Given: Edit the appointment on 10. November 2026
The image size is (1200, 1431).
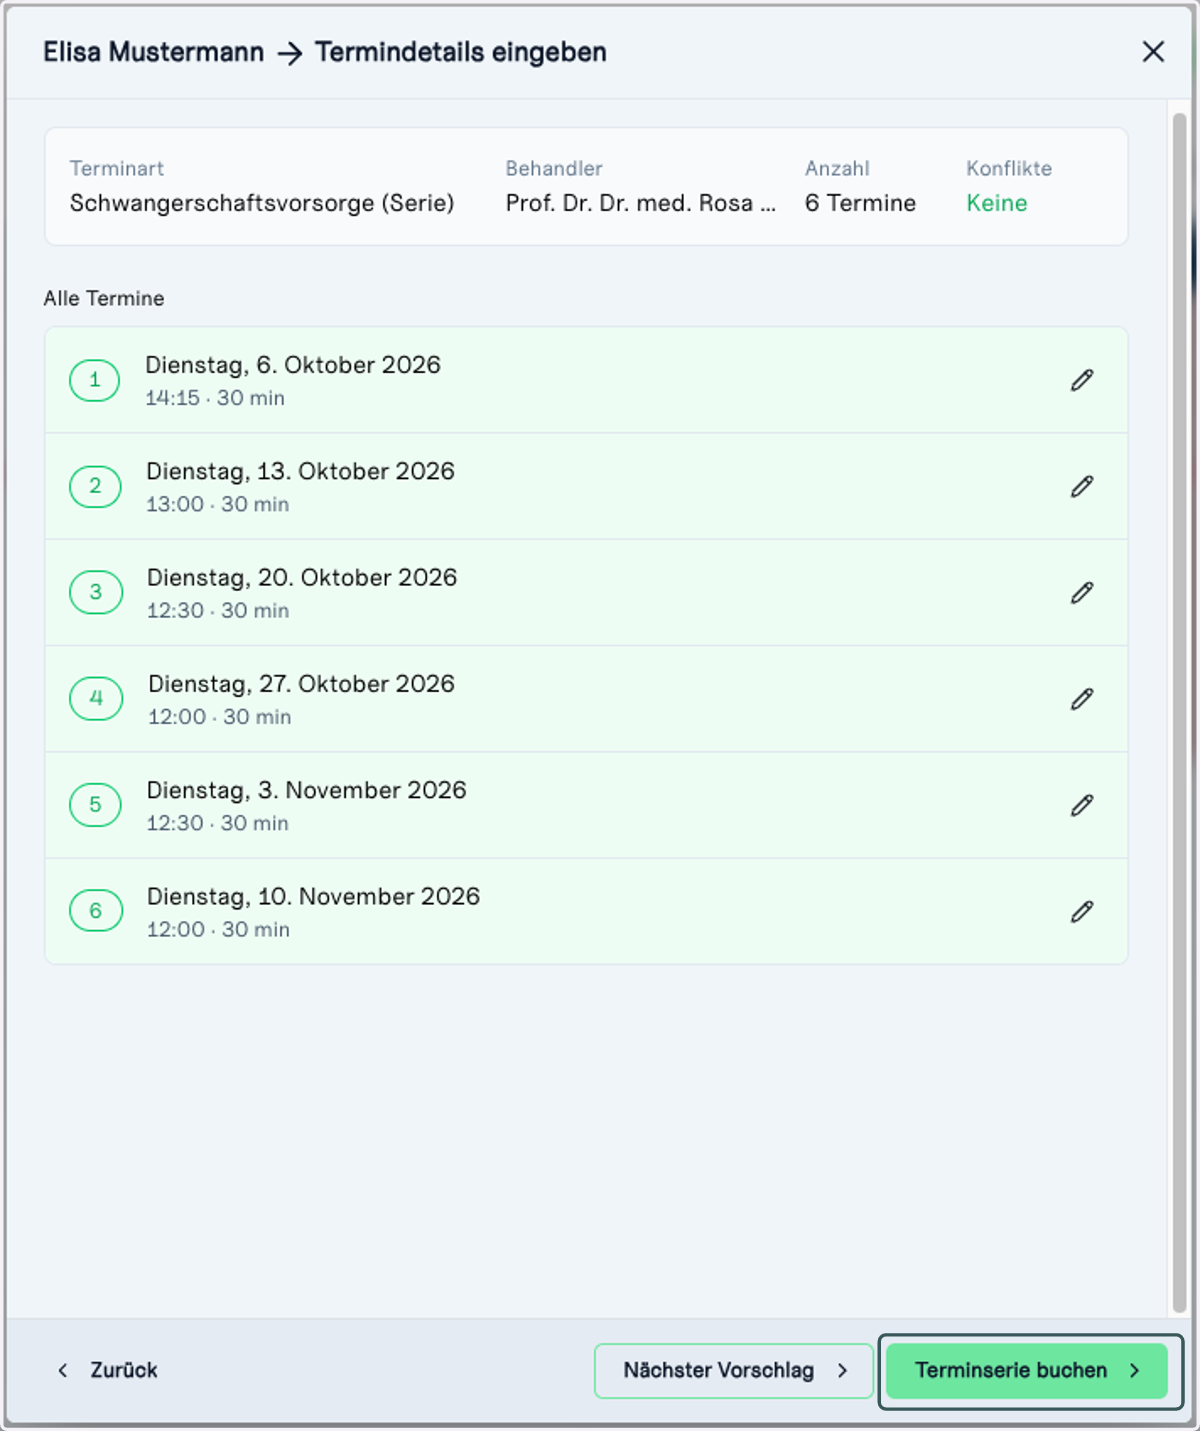Looking at the screenshot, I should coord(1082,911).
